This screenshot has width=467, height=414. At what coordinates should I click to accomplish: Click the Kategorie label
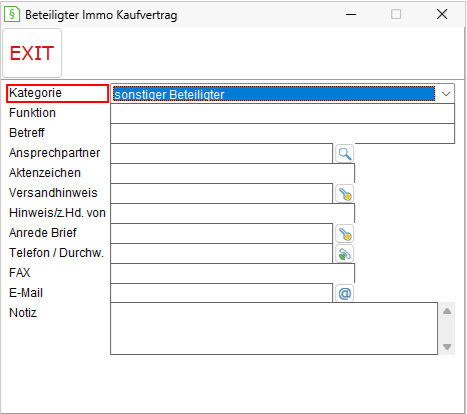[35, 93]
